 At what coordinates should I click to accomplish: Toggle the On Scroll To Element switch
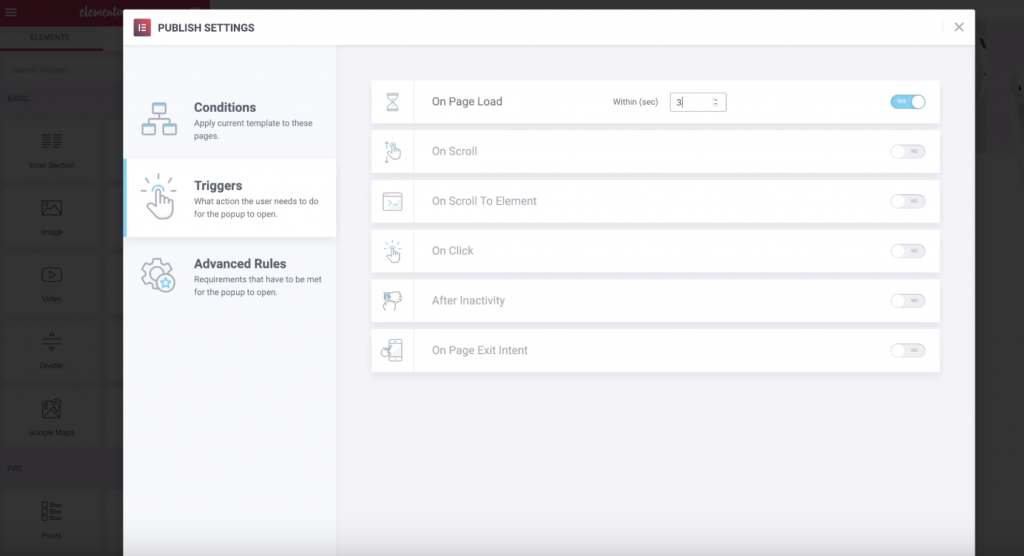[907, 201]
